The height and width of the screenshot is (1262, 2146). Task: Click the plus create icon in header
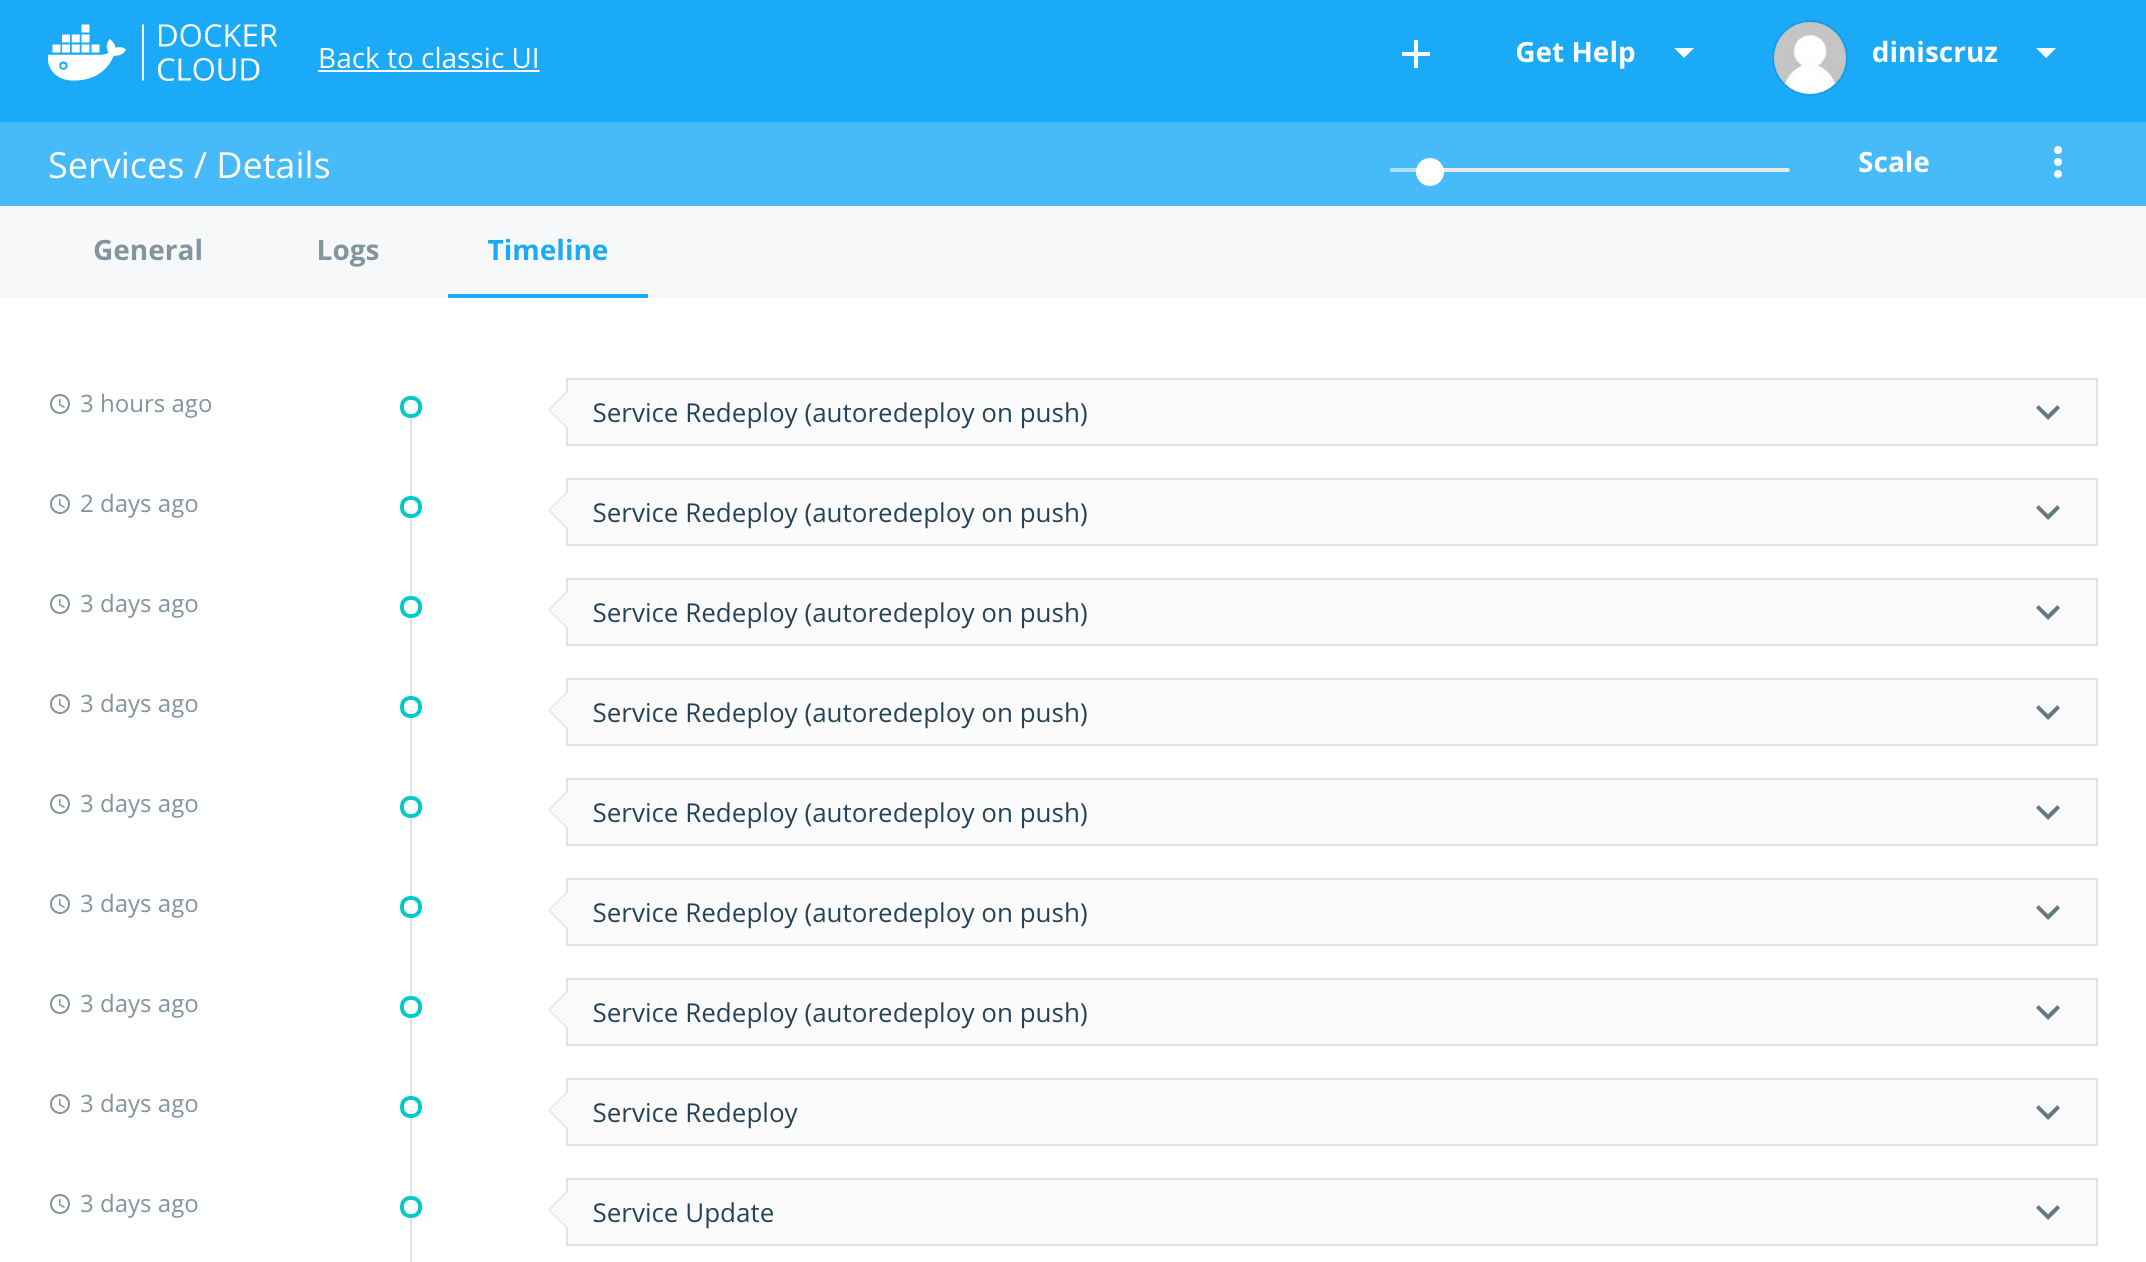(x=1415, y=54)
